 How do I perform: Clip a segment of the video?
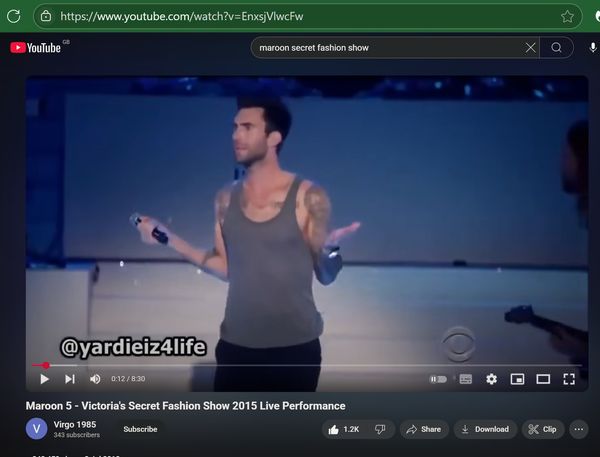(542, 429)
